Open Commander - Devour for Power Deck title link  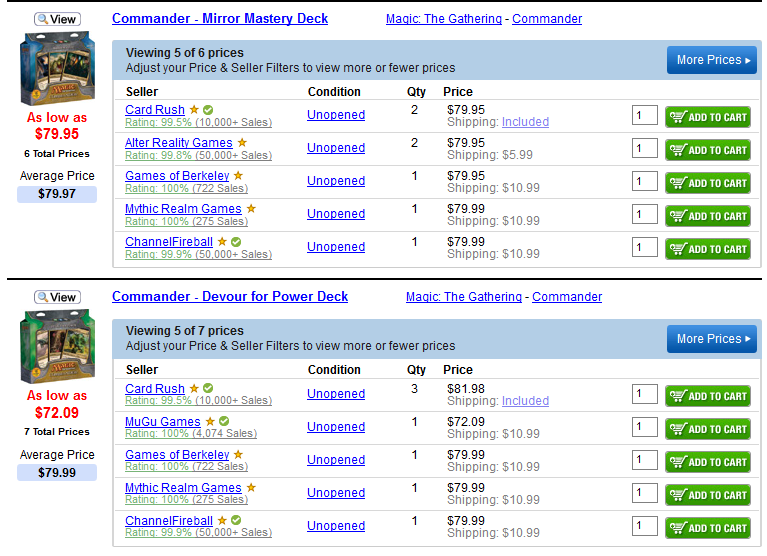tap(230, 297)
